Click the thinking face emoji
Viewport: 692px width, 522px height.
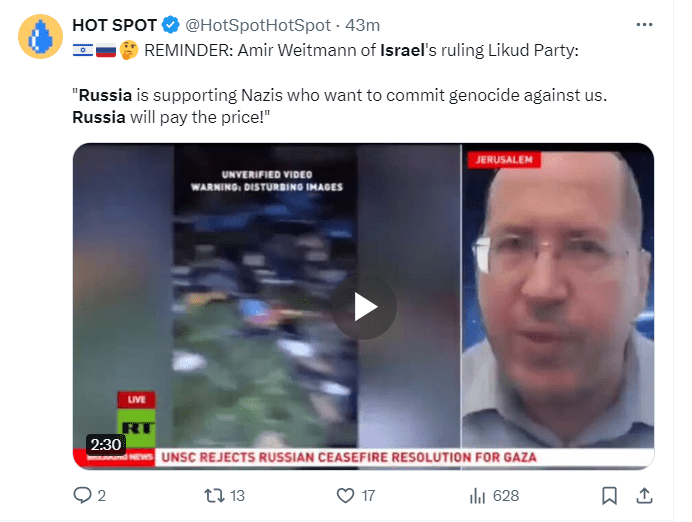(x=129, y=50)
